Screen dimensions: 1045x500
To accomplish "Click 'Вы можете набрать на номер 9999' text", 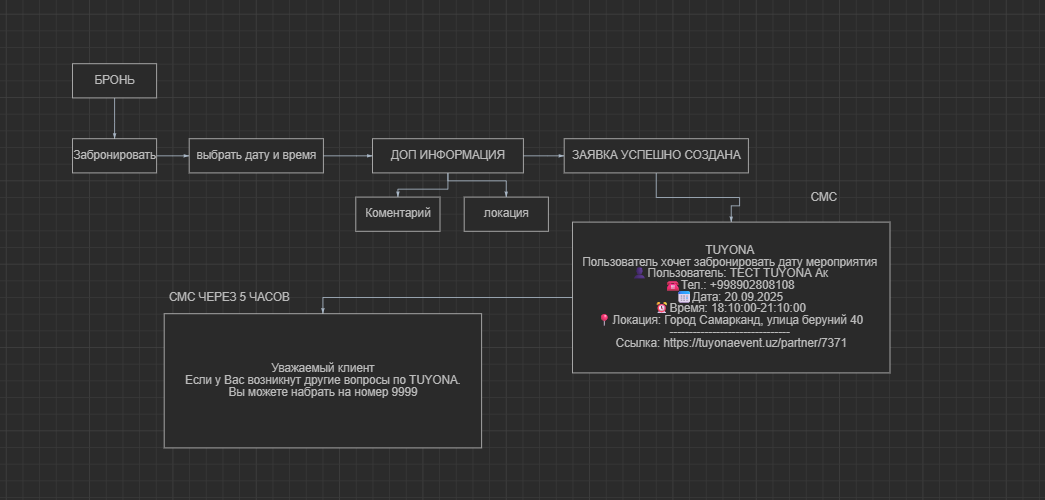I will (323, 392).
